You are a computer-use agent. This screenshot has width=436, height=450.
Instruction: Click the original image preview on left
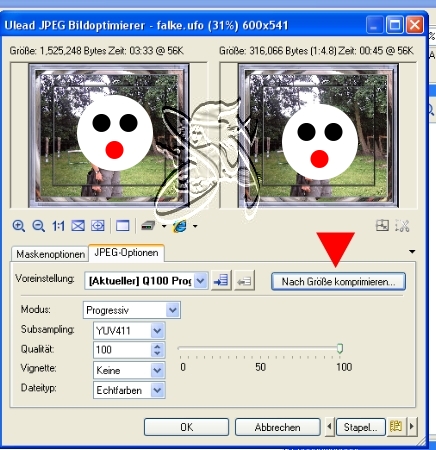(109, 135)
